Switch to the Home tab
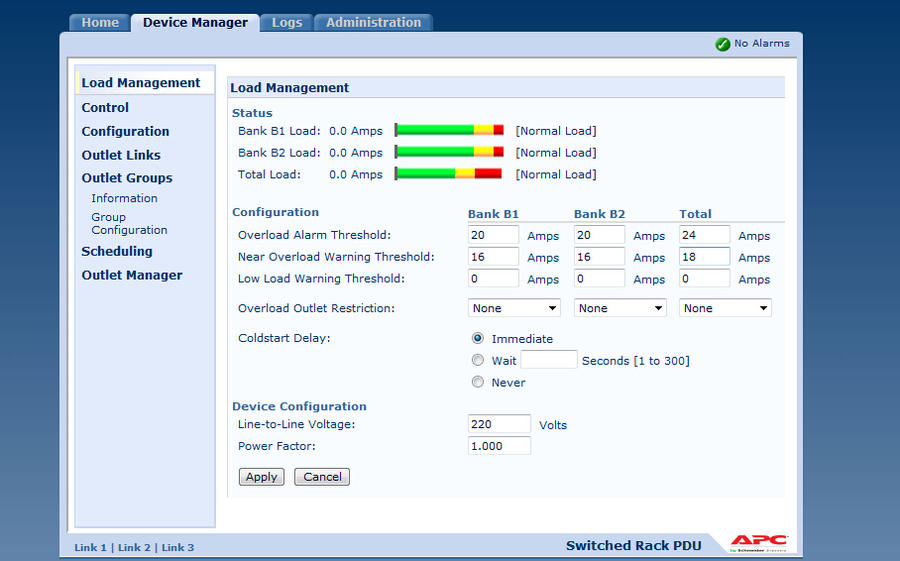900x561 pixels. pos(100,22)
